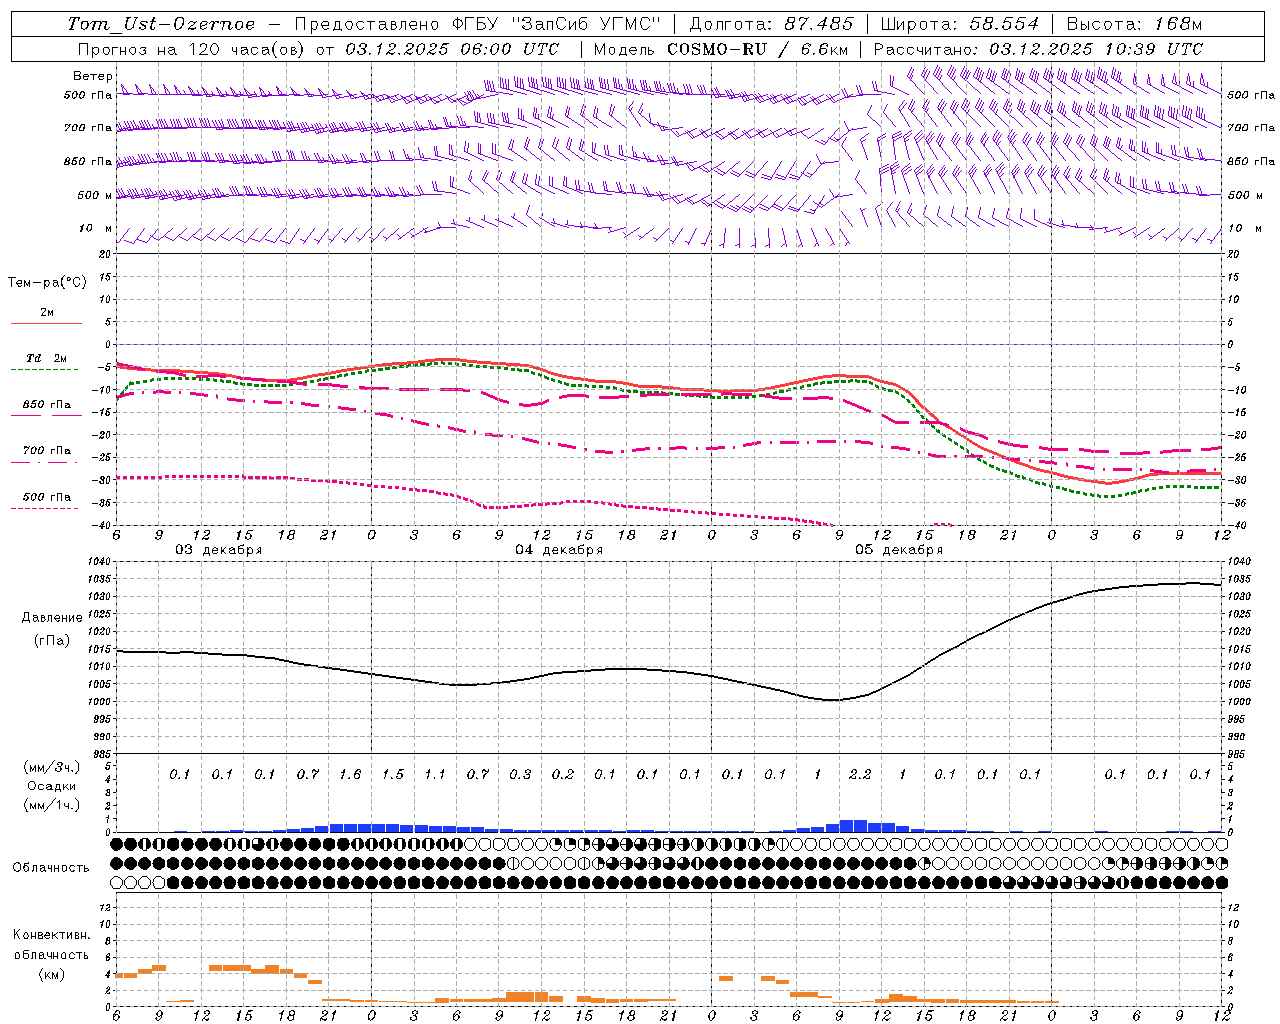Click the 0.3 precipitation value
1280x1024 pixels.
(x=520, y=774)
